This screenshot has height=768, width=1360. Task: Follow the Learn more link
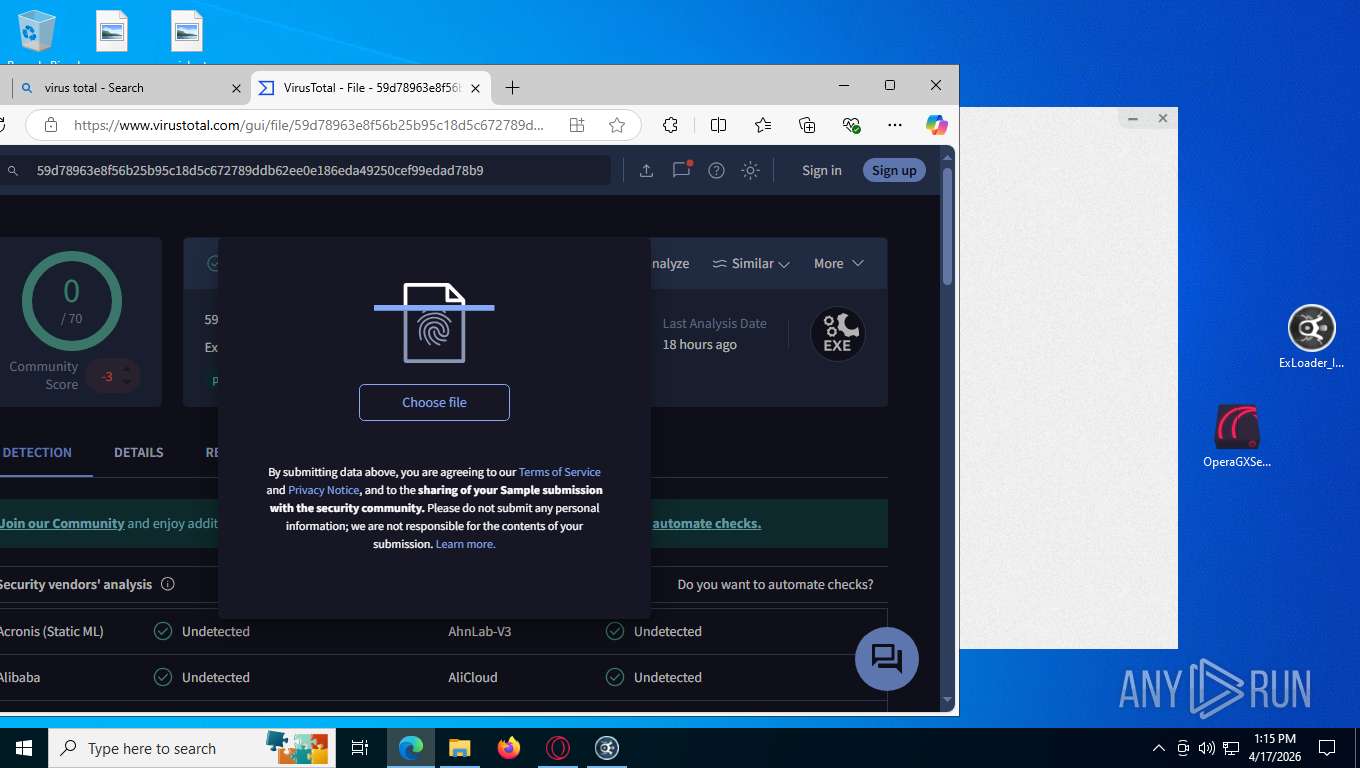pos(465,544)
